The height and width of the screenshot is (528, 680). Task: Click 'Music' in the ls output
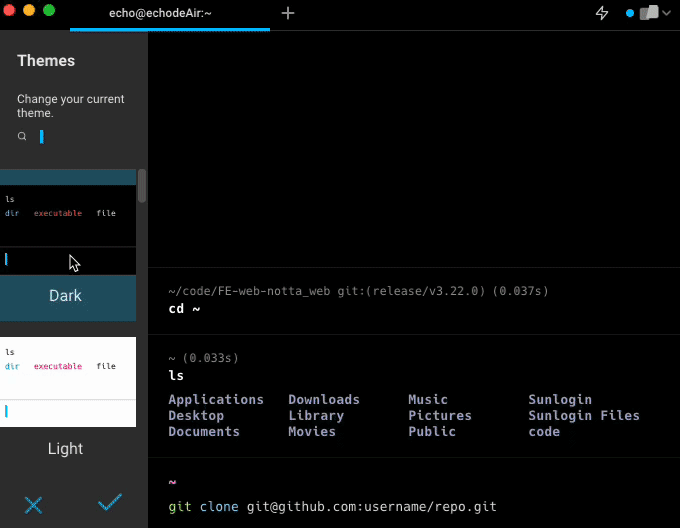click(428, 399)
